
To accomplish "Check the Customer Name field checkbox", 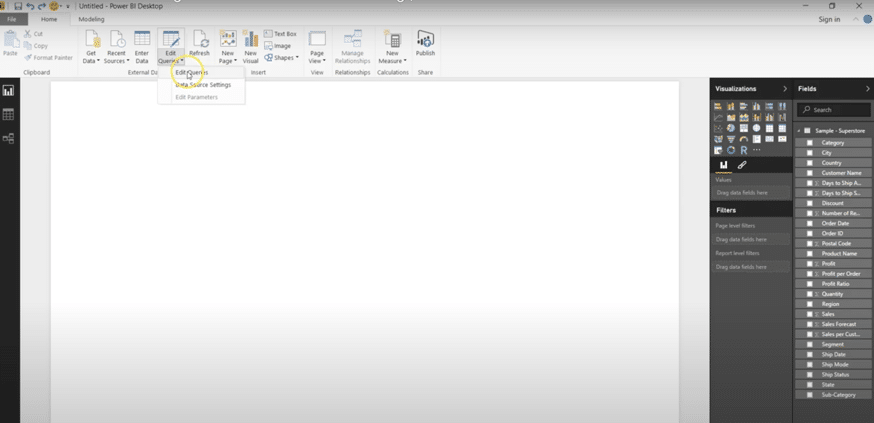I will [x=810, y=173].
